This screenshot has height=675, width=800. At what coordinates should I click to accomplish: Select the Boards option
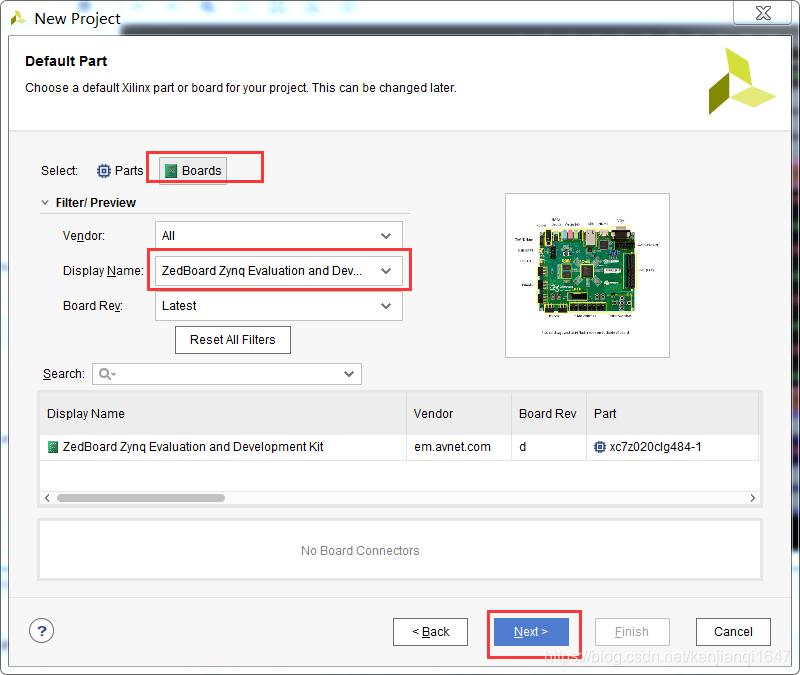(x=193, y=170)
